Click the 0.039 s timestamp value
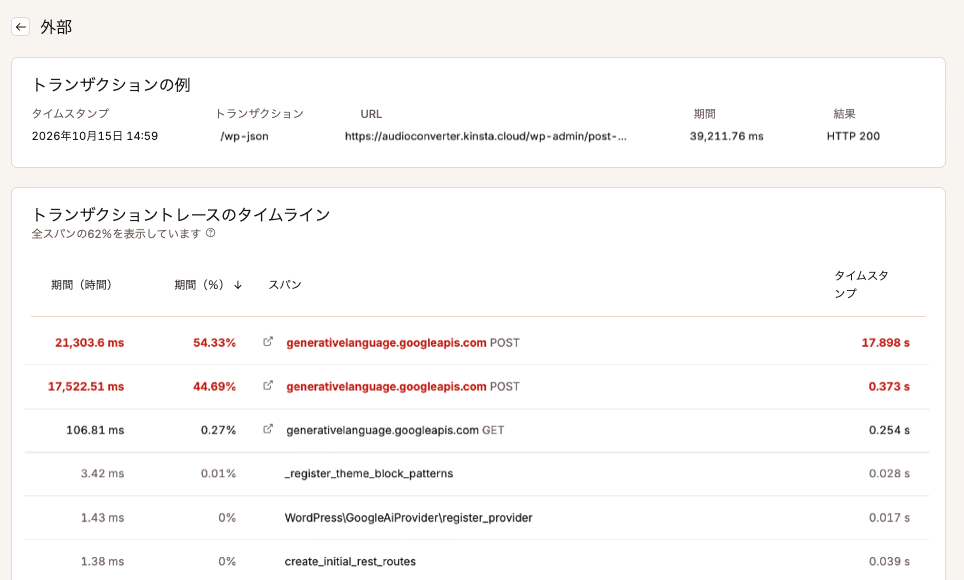This screenshot has height=580, width=964. click(889, 562)
